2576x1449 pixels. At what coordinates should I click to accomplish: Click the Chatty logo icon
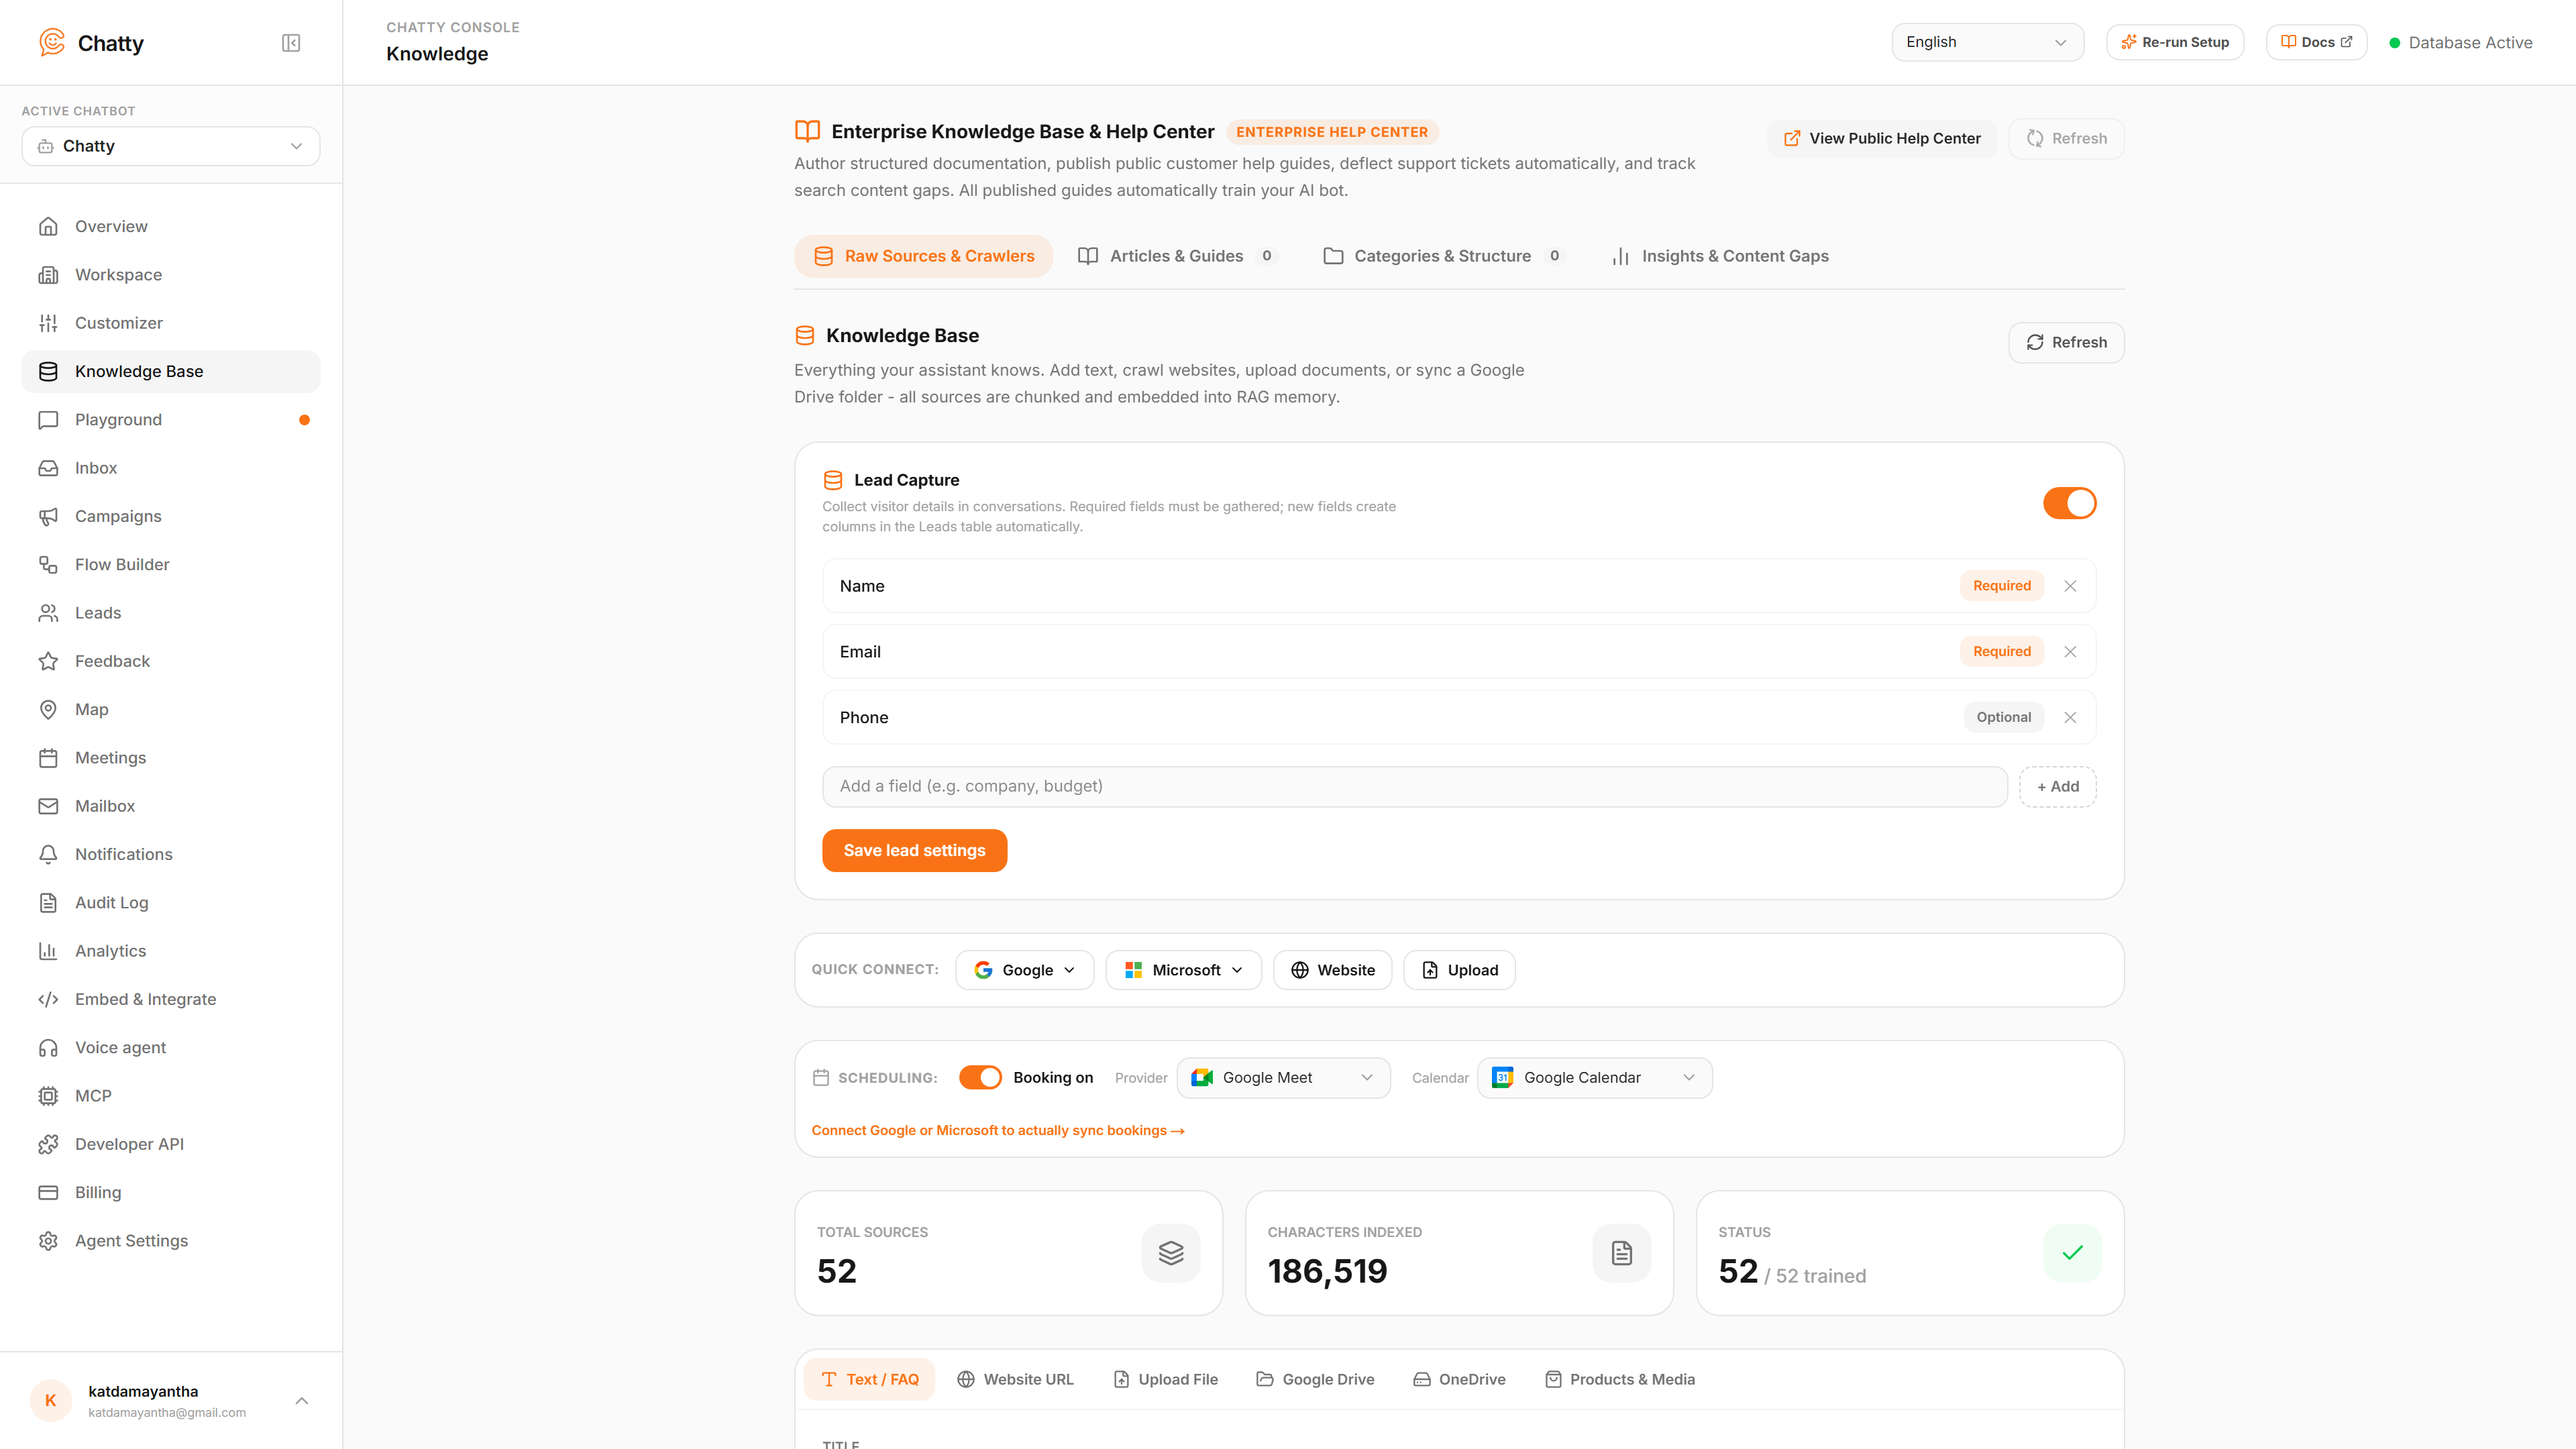[x=52, y=42]
